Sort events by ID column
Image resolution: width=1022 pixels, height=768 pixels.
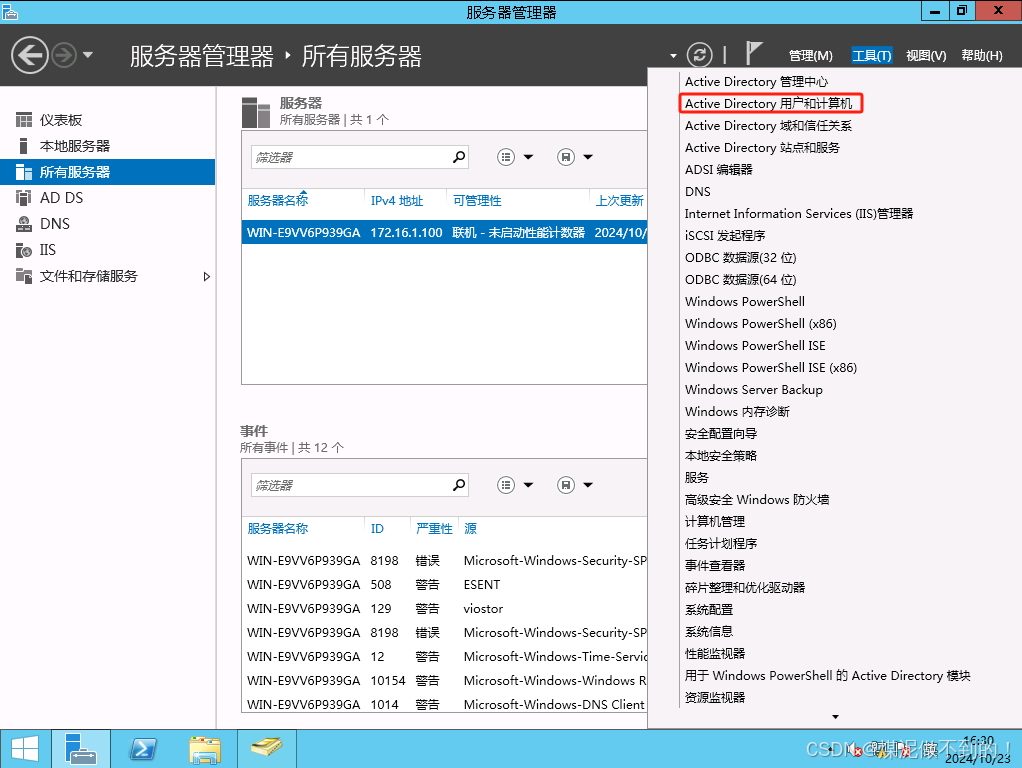[x=377, y=529]
